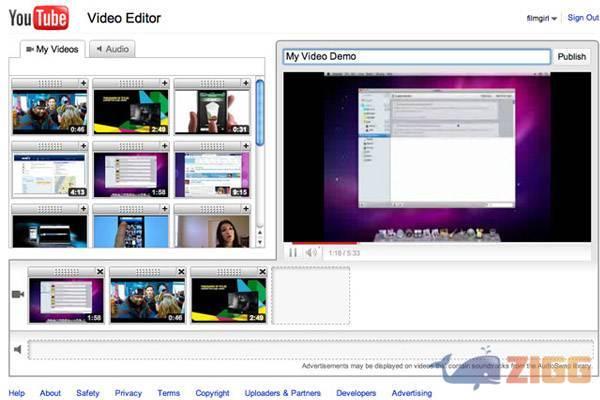Add the 2:49 colorful clip with plus icon
Screen dimensions: 600x400
[164, 83]
